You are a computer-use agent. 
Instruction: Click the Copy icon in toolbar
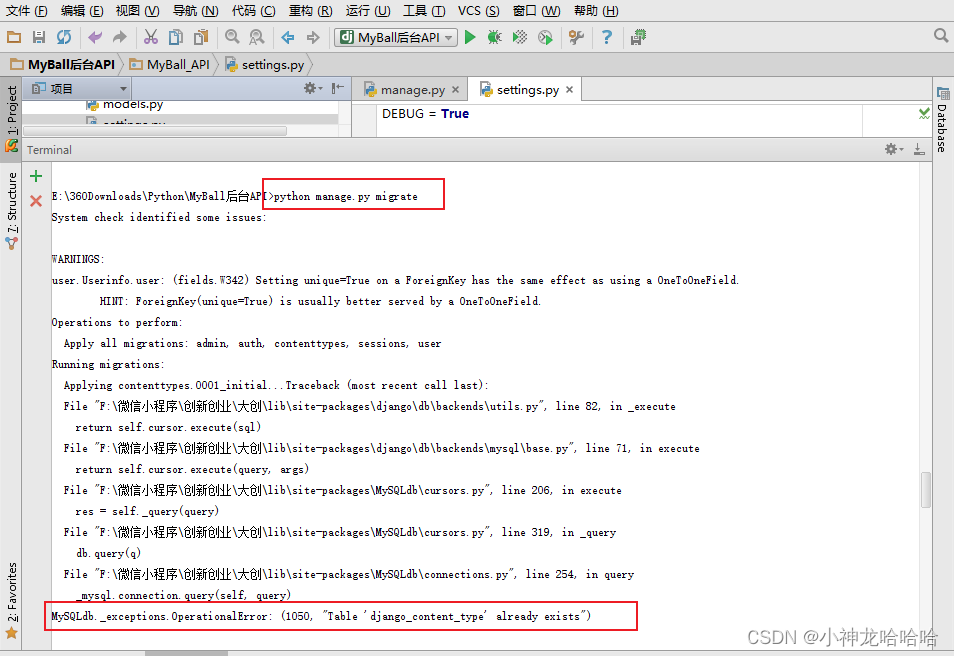tap(176, 37)
